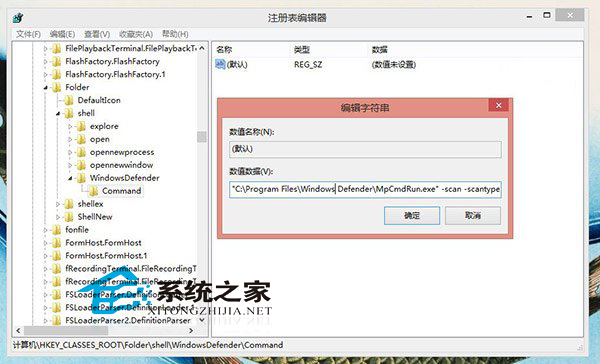Click the FSLoaderParser2.DefinitionParser folder icon

click(57, 320)
